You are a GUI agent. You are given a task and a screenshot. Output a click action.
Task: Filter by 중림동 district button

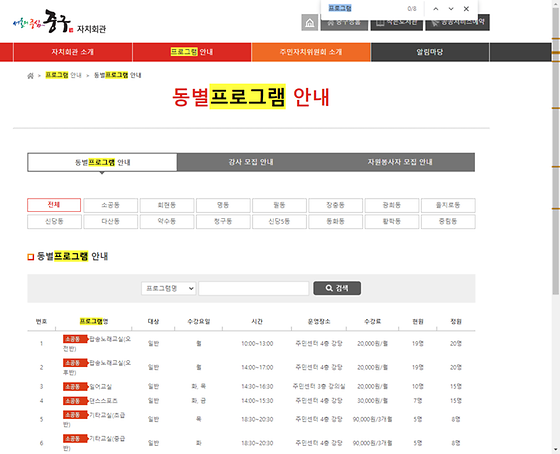point(448,221)
